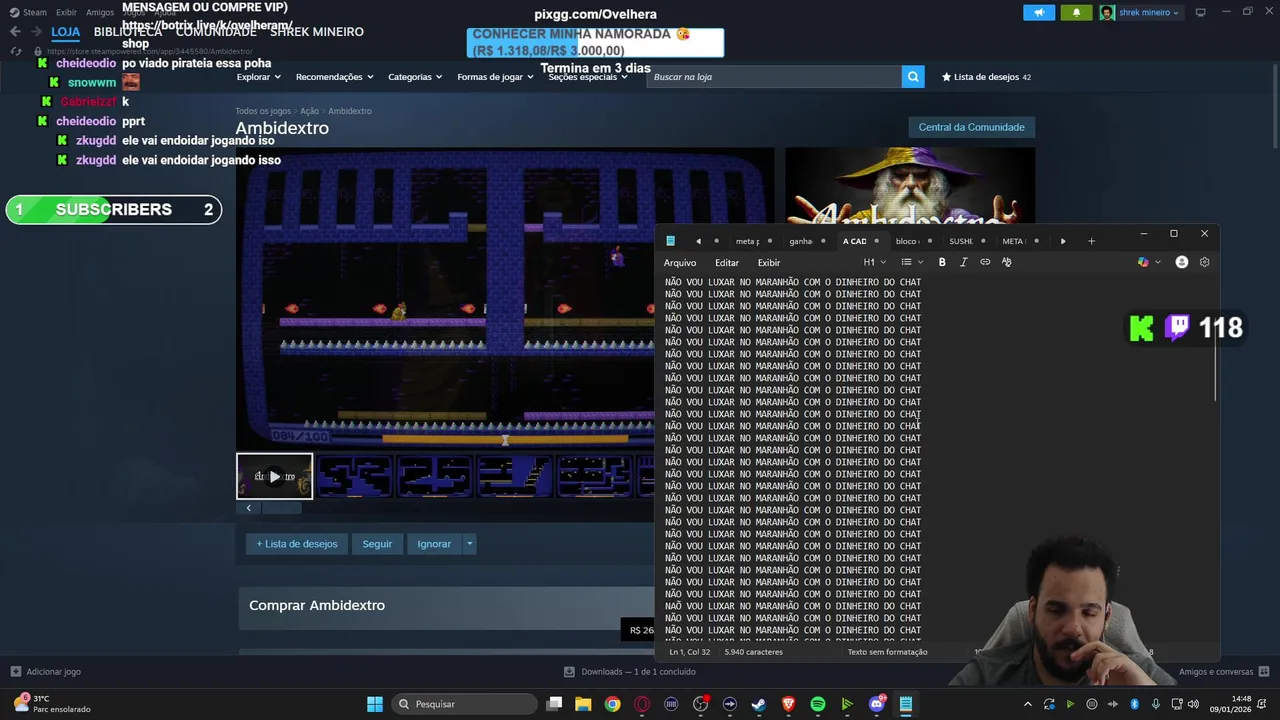
Task: Expand Explorar store menu
Action: tap(258, 77)
